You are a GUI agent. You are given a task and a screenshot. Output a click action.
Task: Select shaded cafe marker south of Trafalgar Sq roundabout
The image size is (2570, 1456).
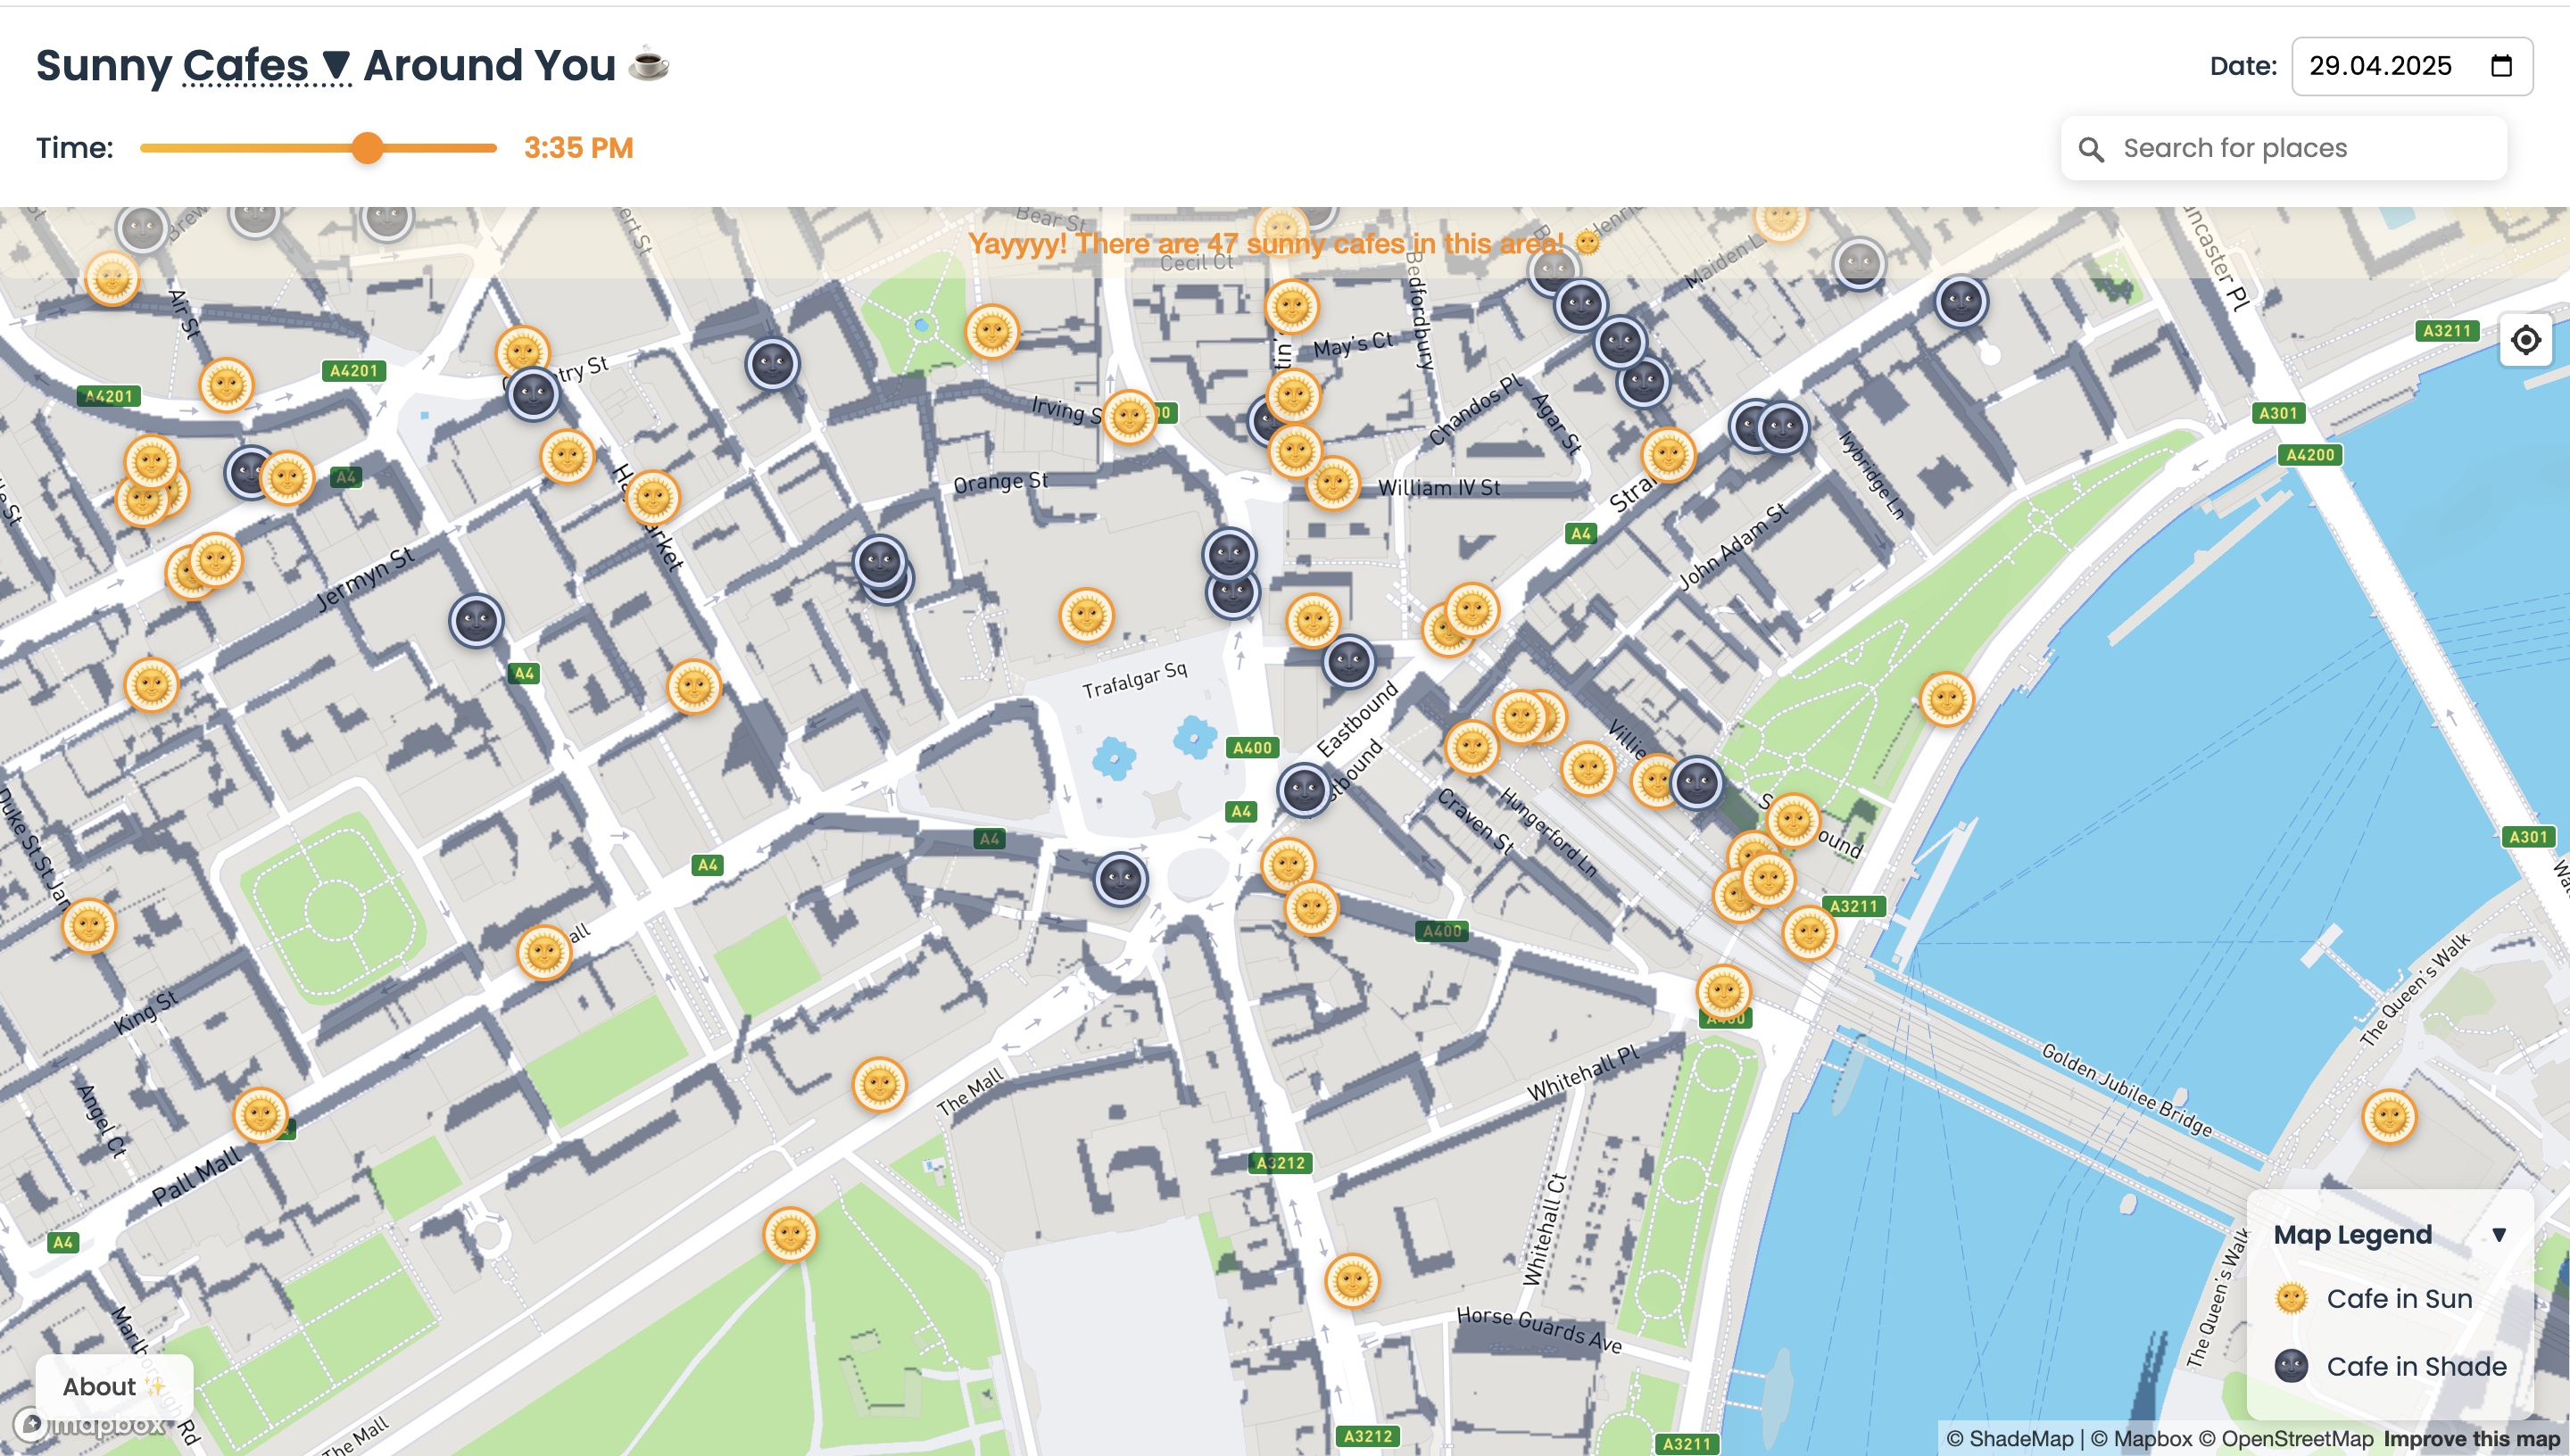(1121, 880)
